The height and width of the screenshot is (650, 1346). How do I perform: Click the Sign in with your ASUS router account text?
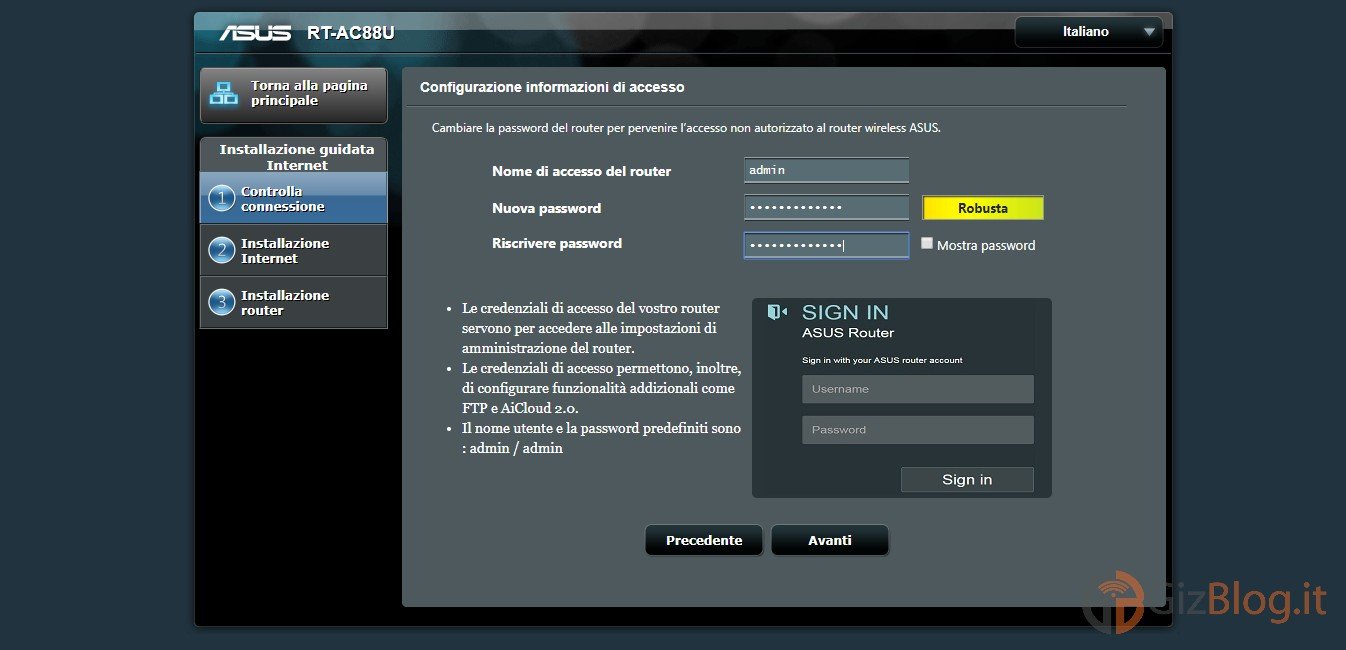tap(882, 360)
